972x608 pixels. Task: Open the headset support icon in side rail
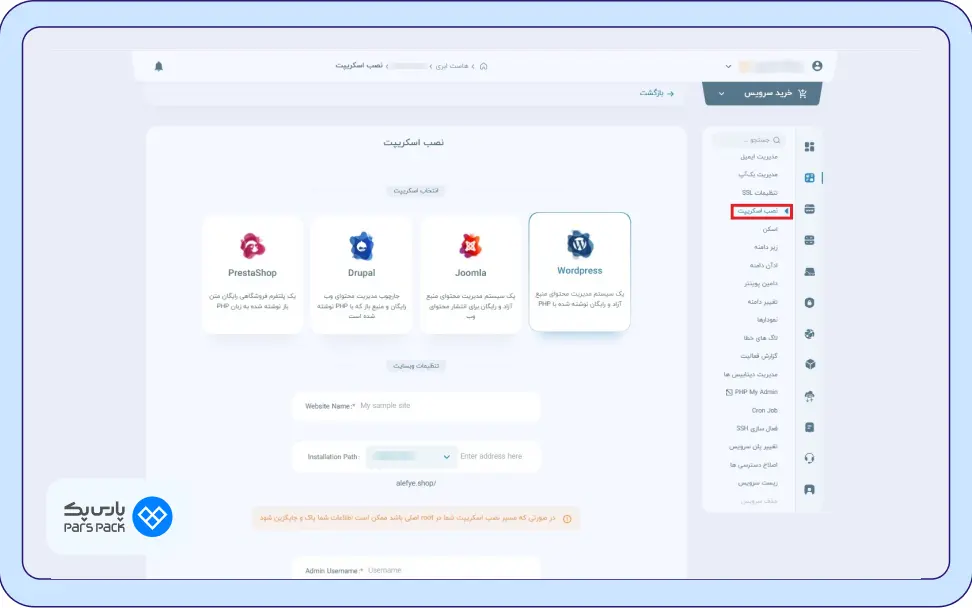[x=810, y=459]
